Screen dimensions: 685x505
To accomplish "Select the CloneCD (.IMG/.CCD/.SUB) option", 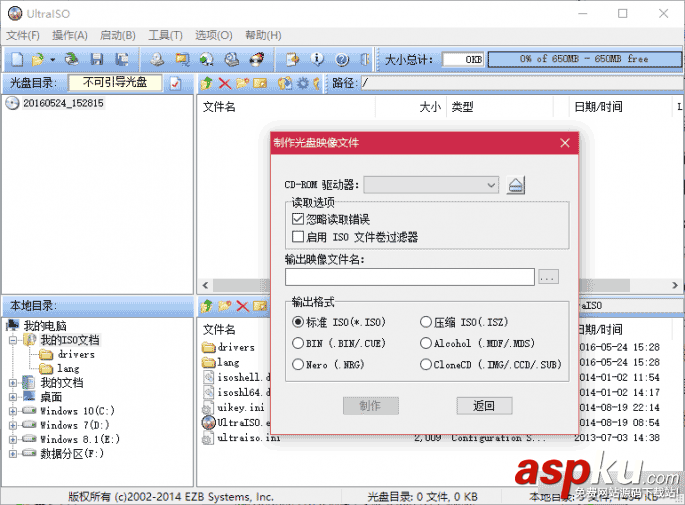I will coord(426,364).
